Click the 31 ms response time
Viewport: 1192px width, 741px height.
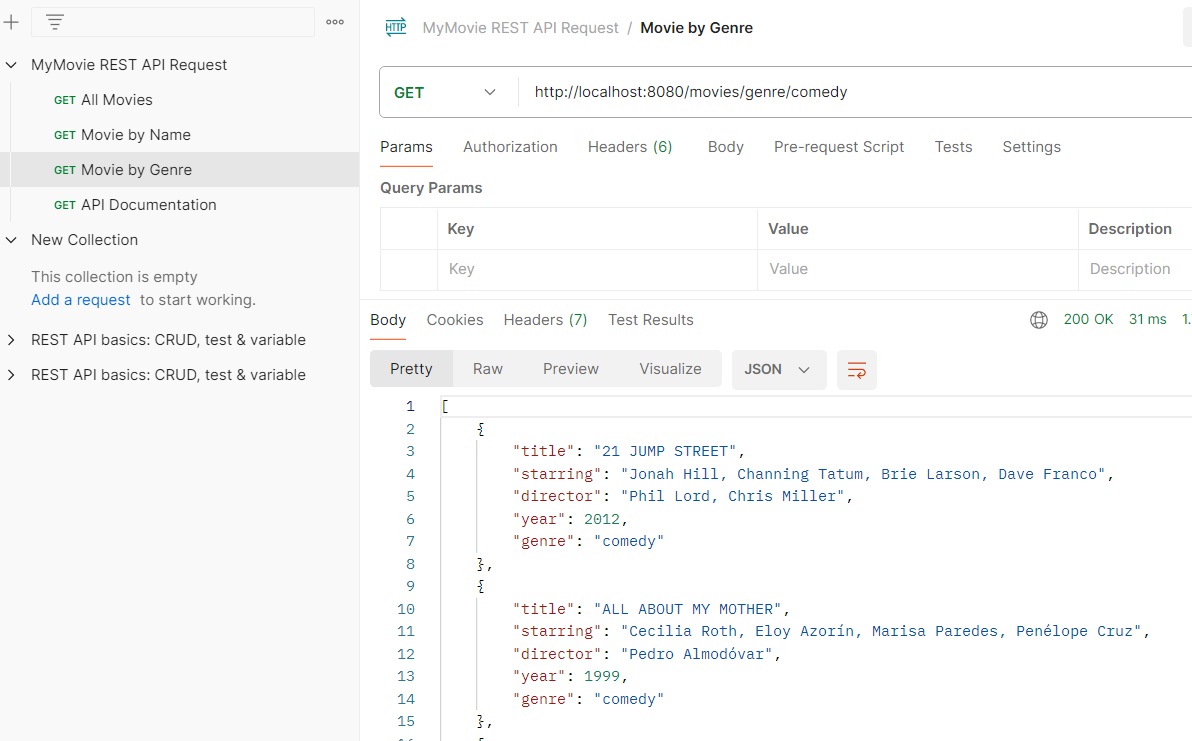[x=1147, y=320]
